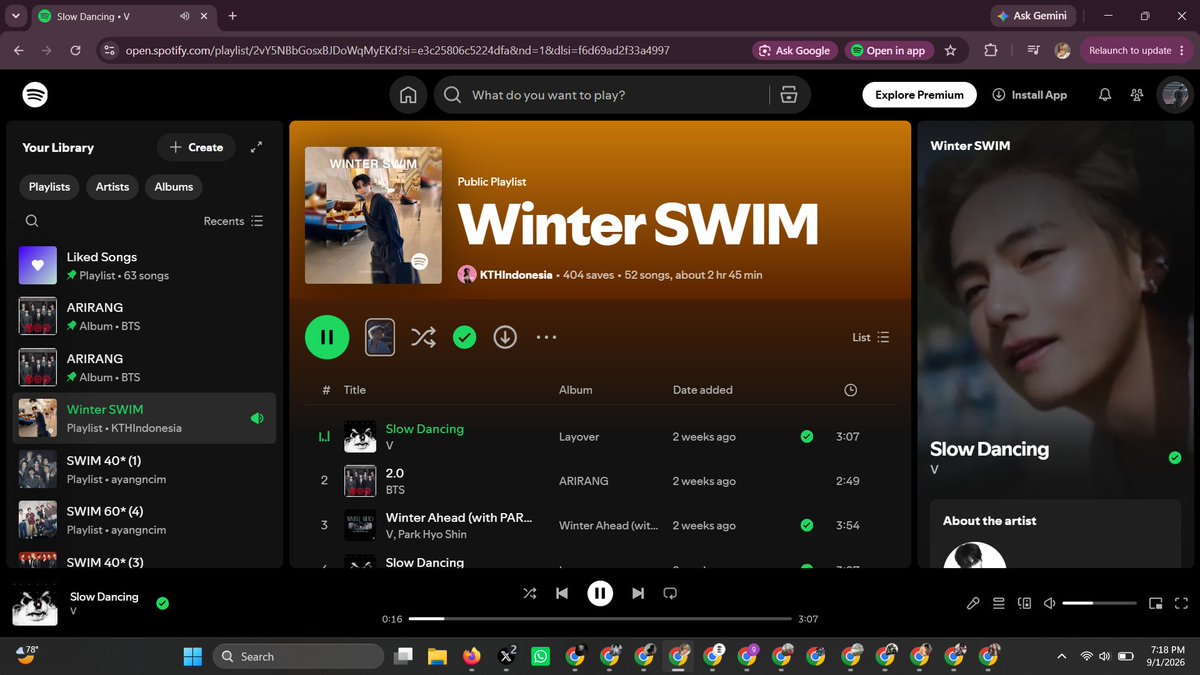Open Connect to a device

click(1024, 603)
